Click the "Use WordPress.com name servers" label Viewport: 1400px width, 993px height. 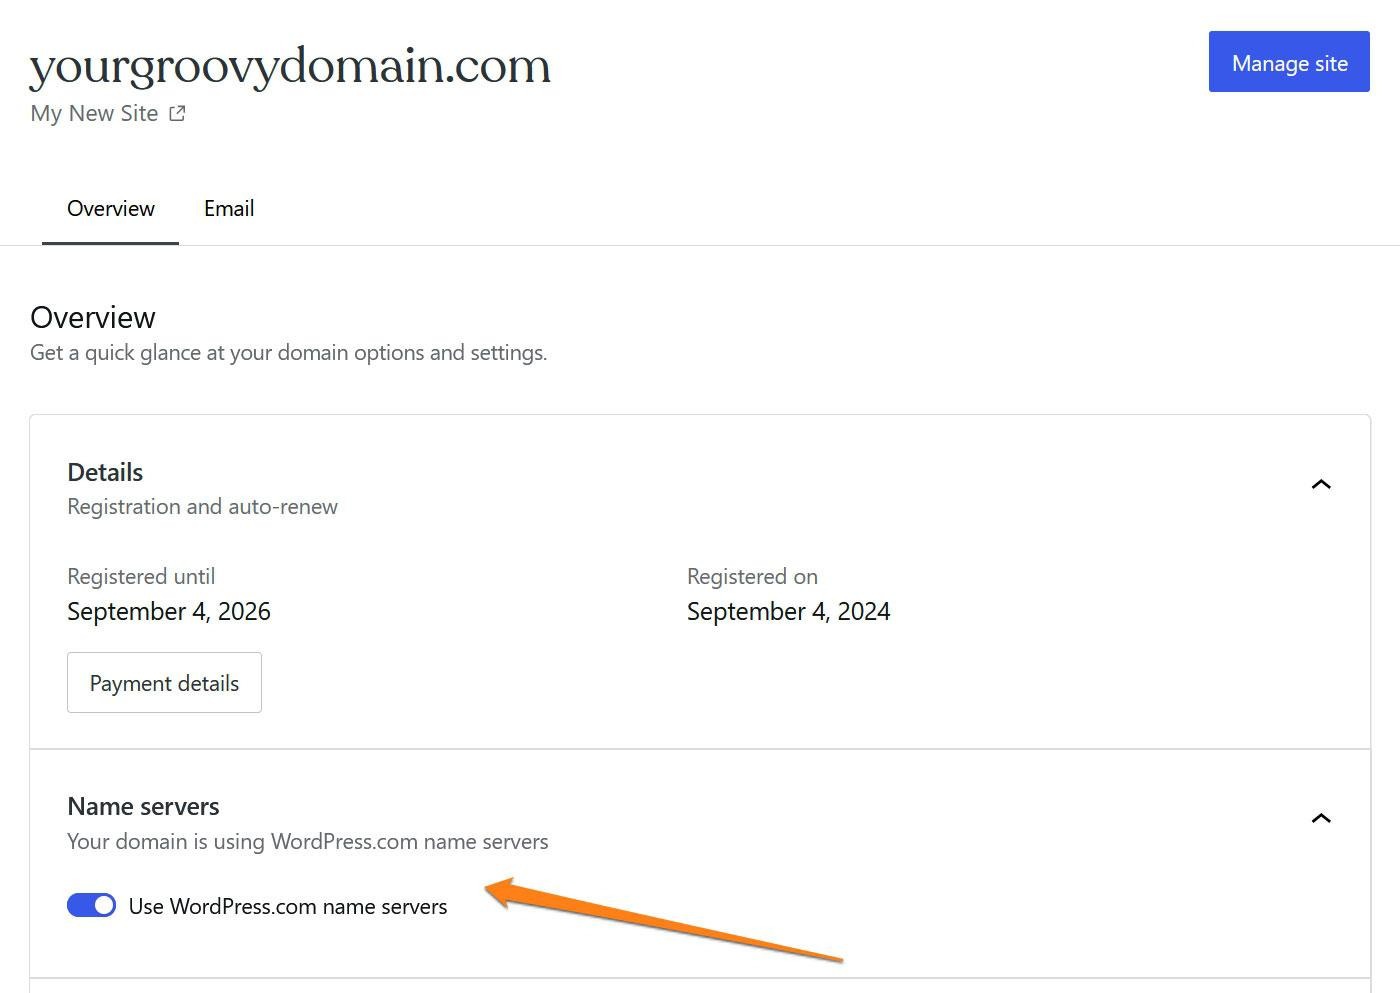pos(288,907)
